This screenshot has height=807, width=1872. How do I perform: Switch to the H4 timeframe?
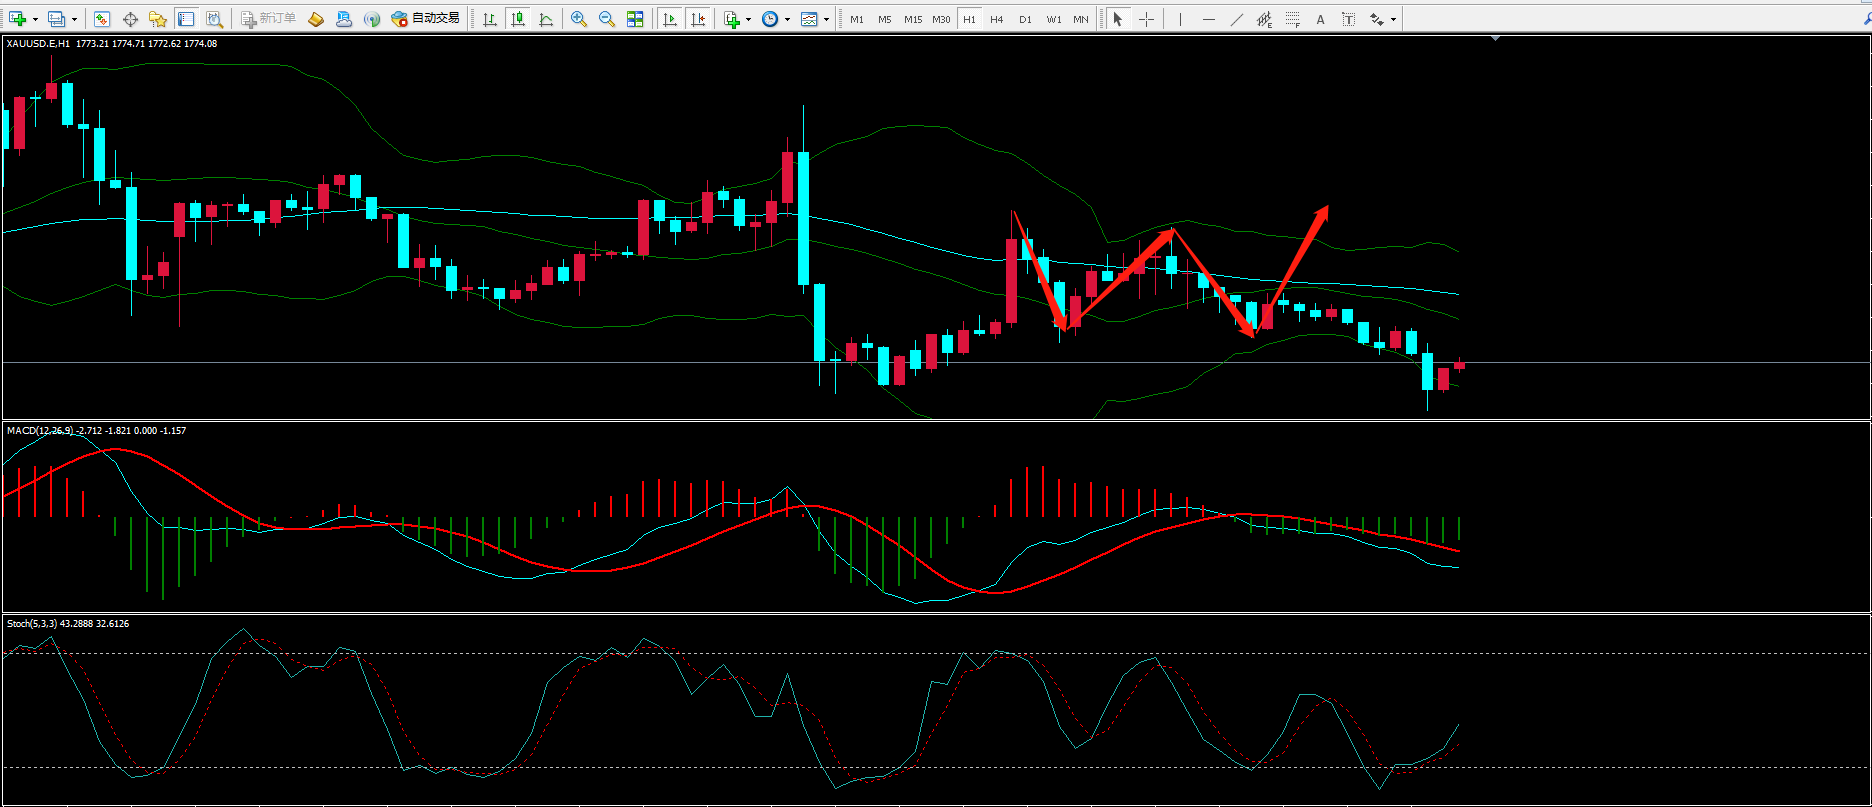(997, 19)
